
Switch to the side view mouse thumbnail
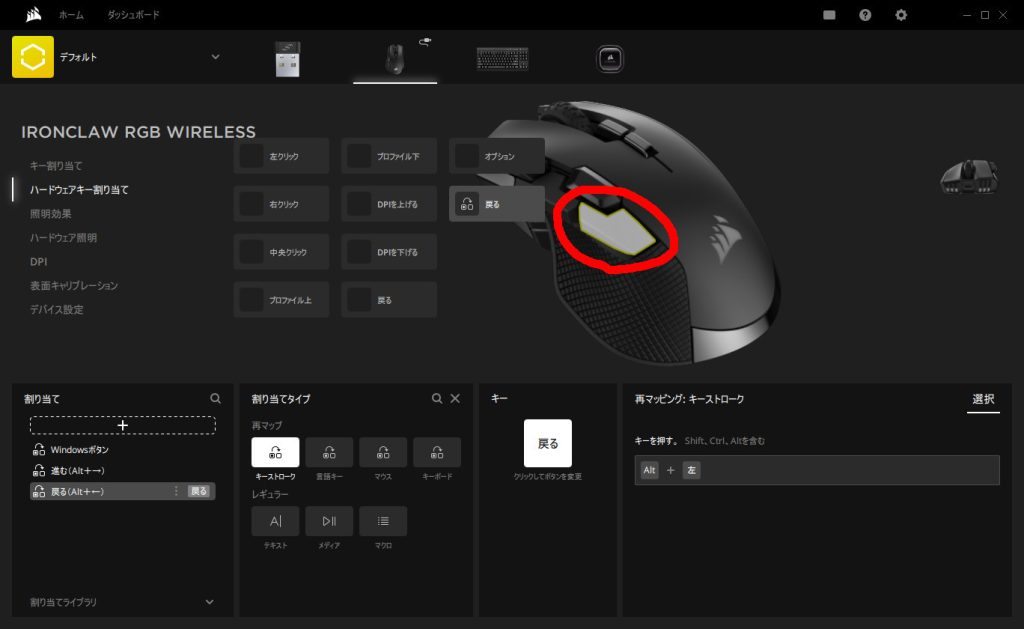(969, 176)
